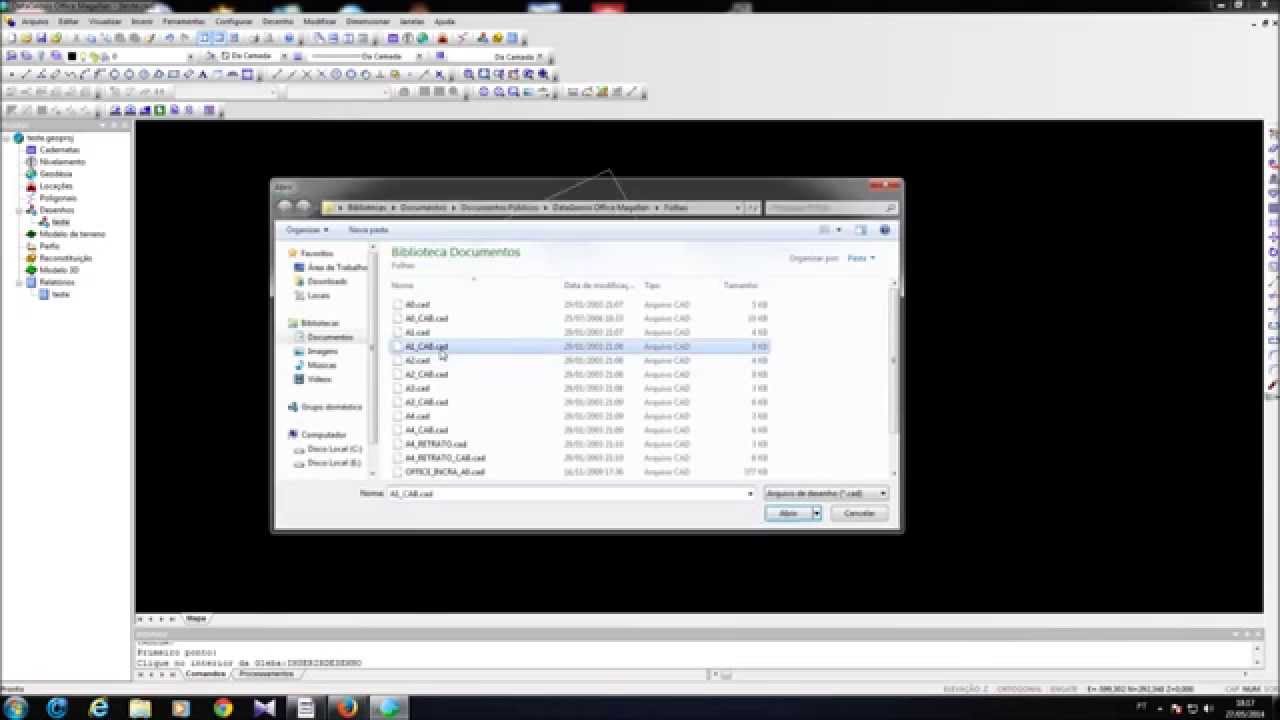This screenshot has width=1280, height=720.
Task: Collapse the Relatórios tree node
Action: (x=19, y=282)
